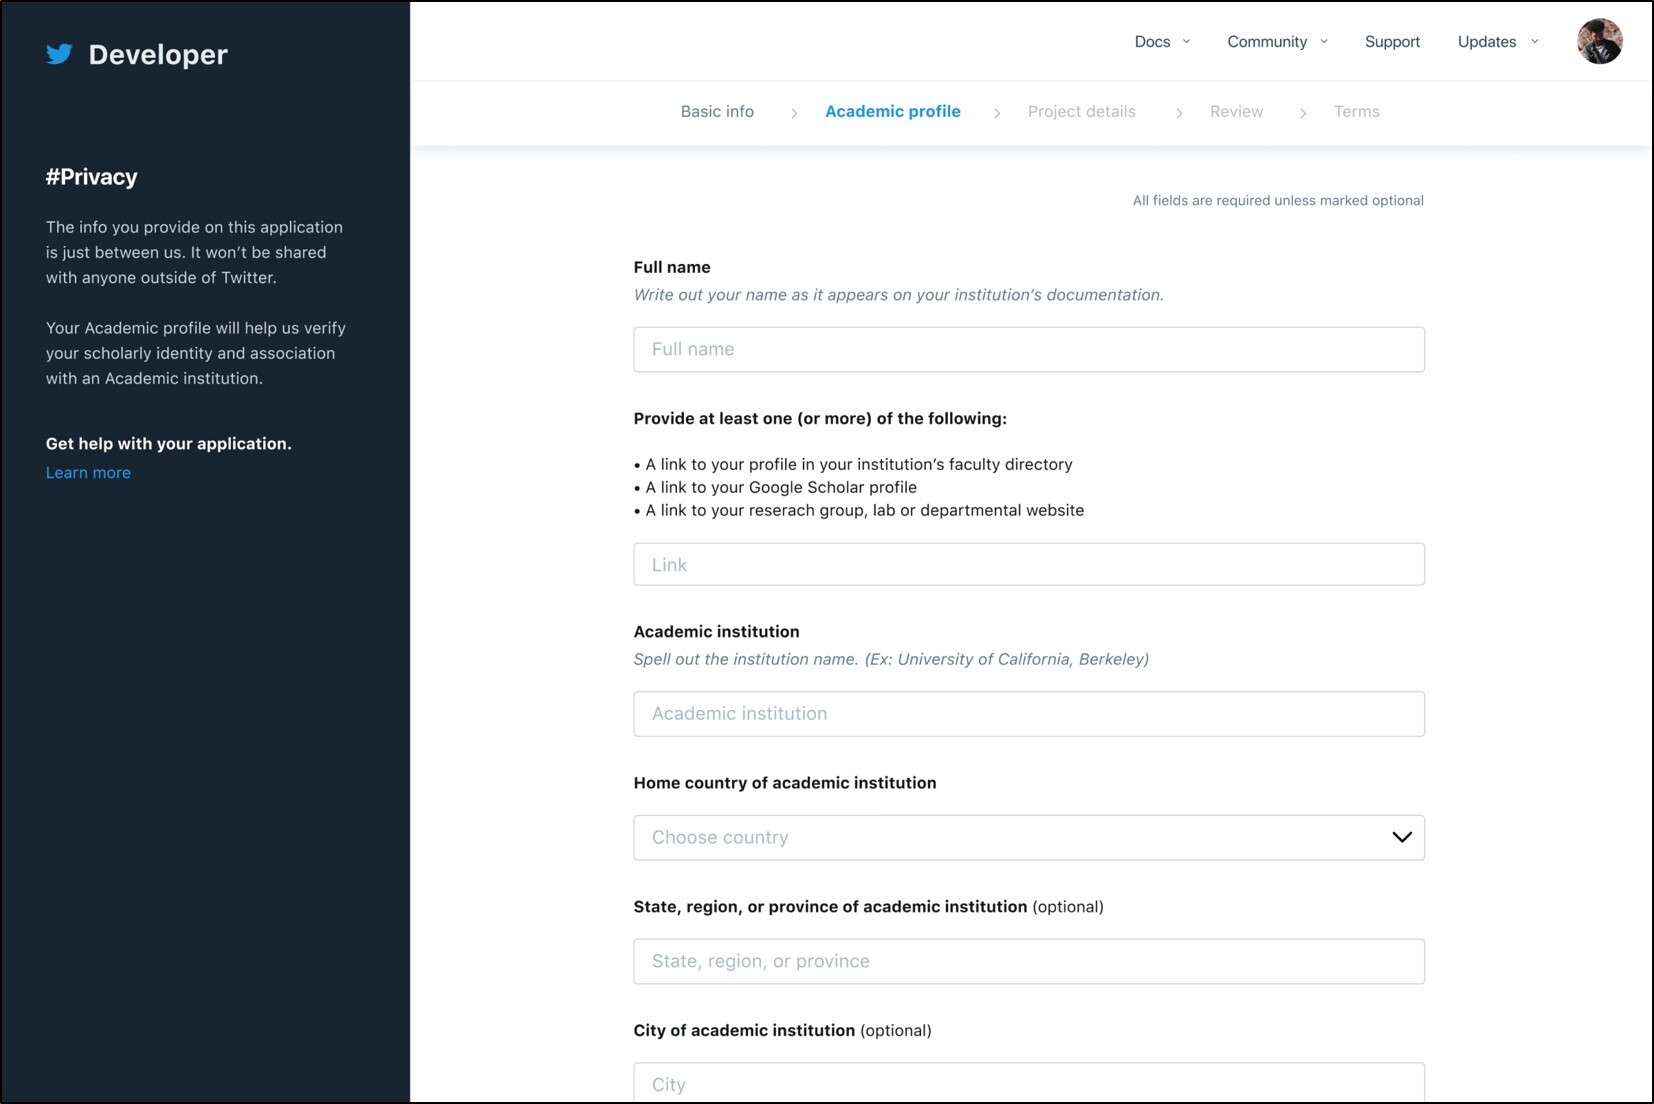Switch to the Review step

coord(1236,112)
